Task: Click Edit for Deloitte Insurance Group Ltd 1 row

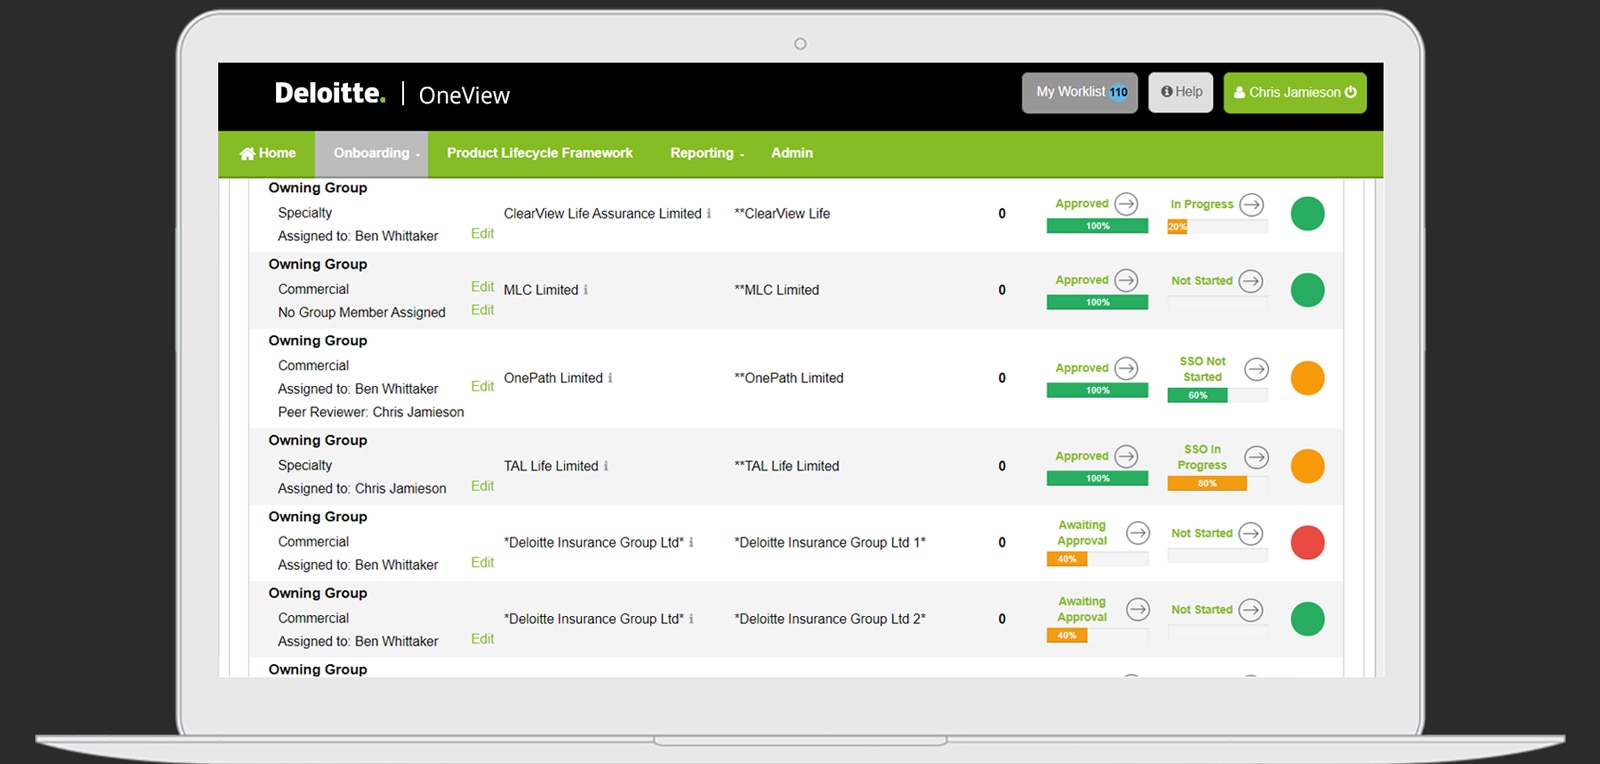Action: click(482, 562)
